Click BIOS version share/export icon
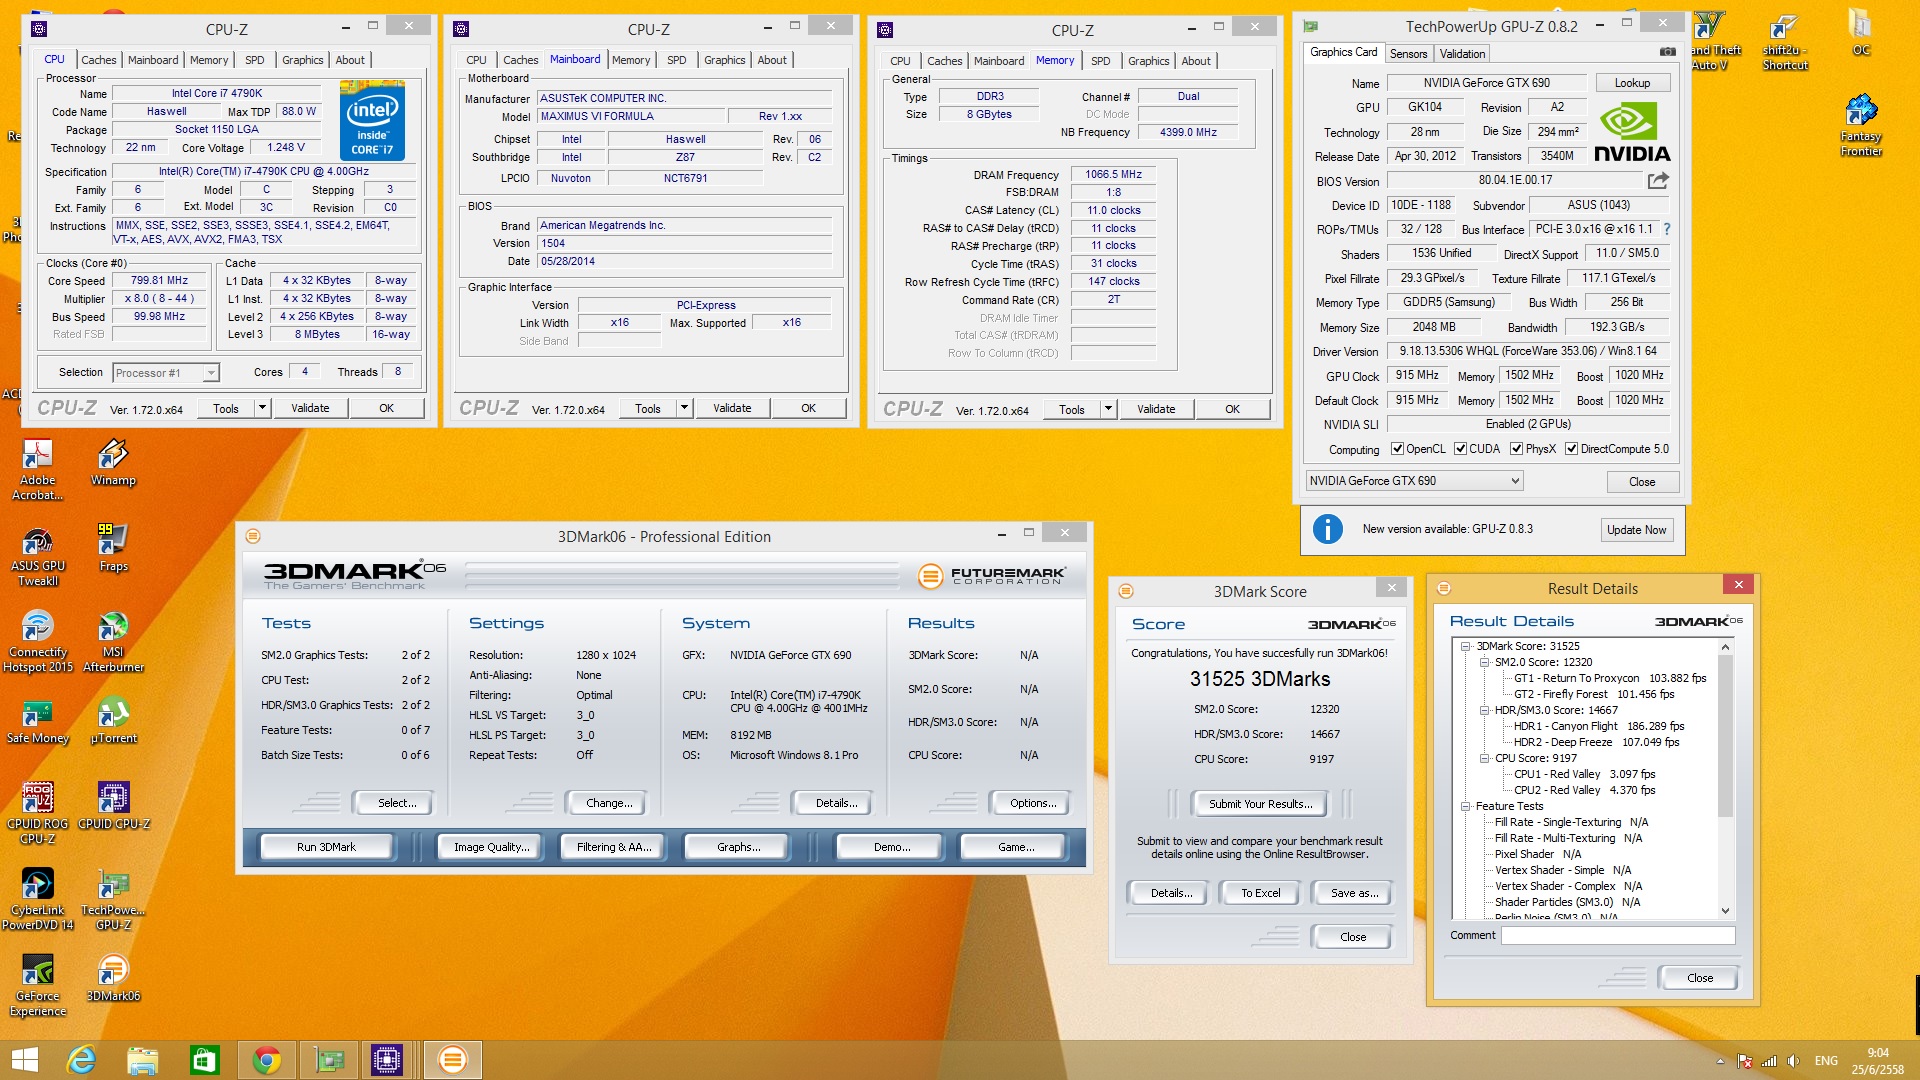 (x=1658, y=181)
